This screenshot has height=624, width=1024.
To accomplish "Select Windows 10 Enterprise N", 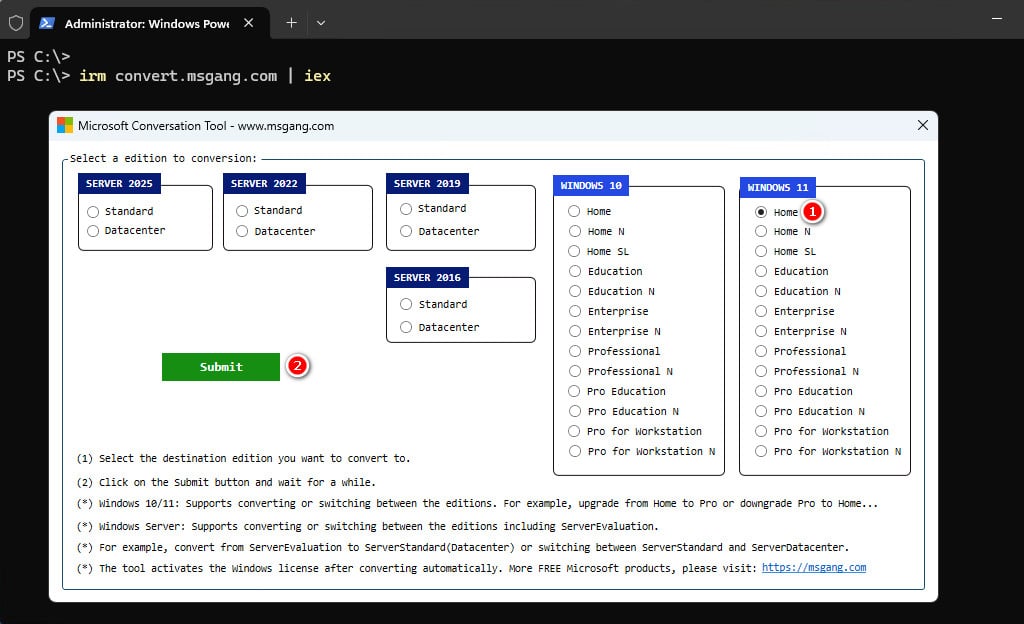I will [x=615, y=332].
